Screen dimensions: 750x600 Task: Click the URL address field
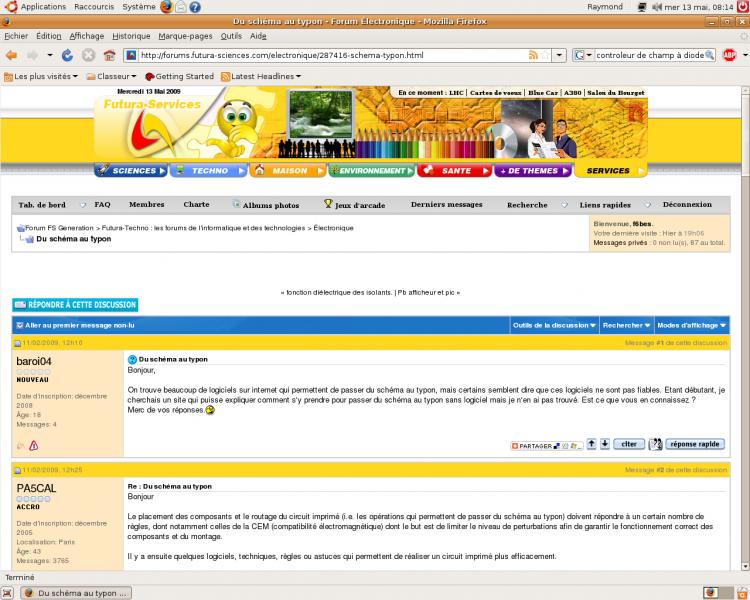[x=333, y=56]
